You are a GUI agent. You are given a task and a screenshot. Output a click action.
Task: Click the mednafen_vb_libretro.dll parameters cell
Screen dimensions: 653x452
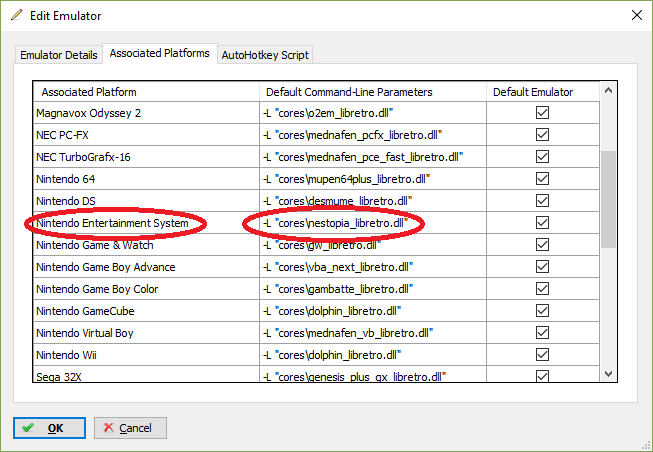(x=373, y=333)
